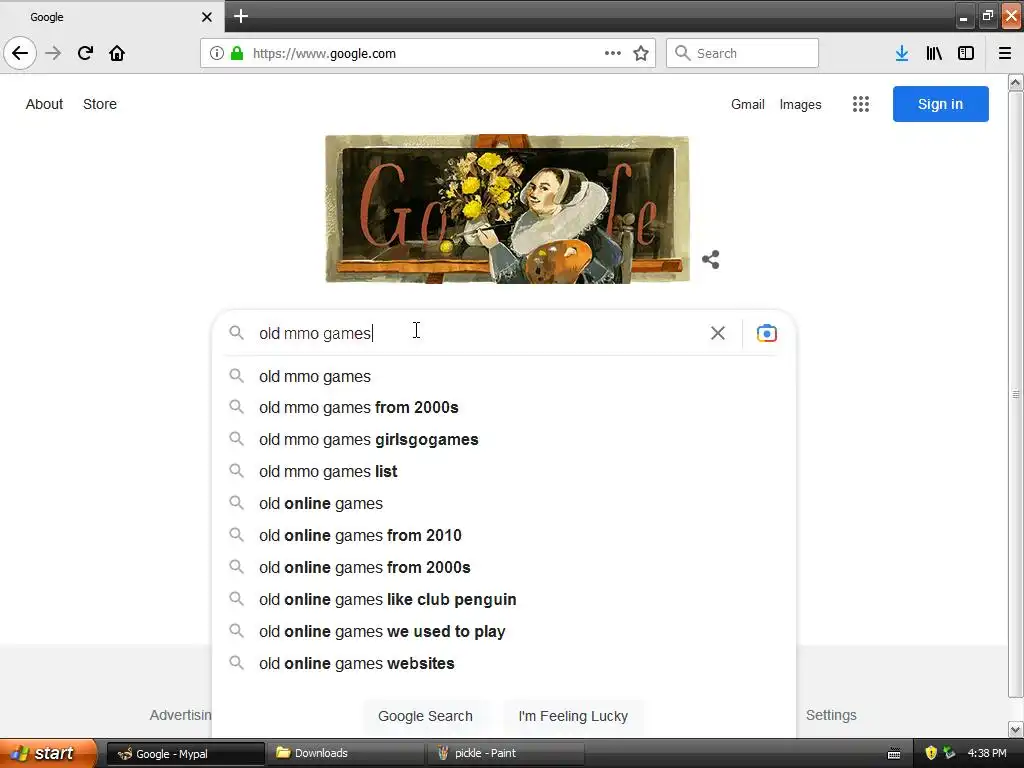Select the Google tab

coord(112,17)
